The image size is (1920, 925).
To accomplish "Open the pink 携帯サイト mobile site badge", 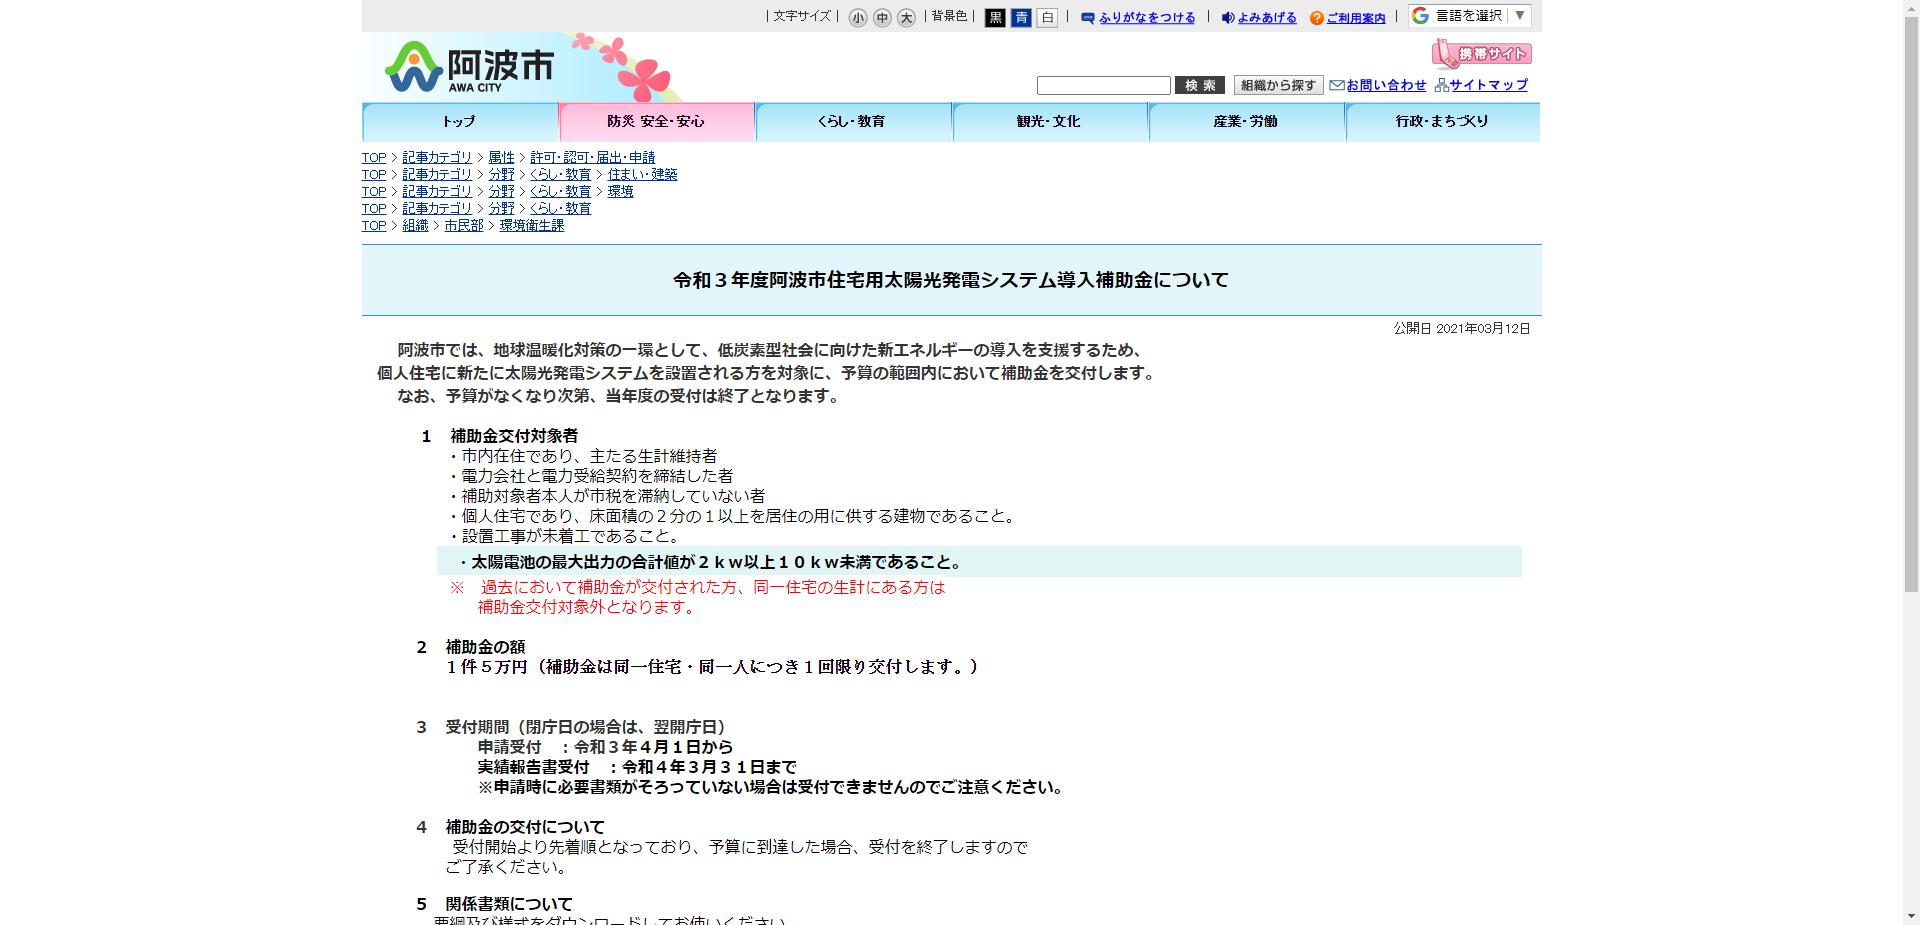I will (1481, 53).
